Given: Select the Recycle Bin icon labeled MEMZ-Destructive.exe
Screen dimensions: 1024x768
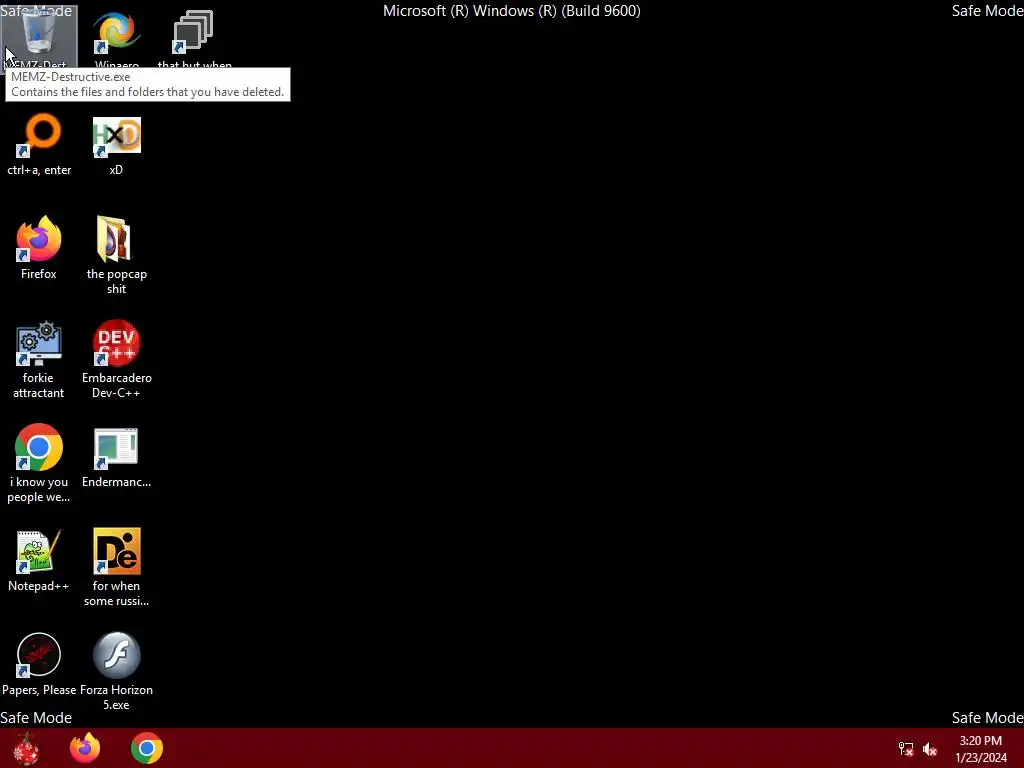Looking at the screenshot, I should [39, 33].
